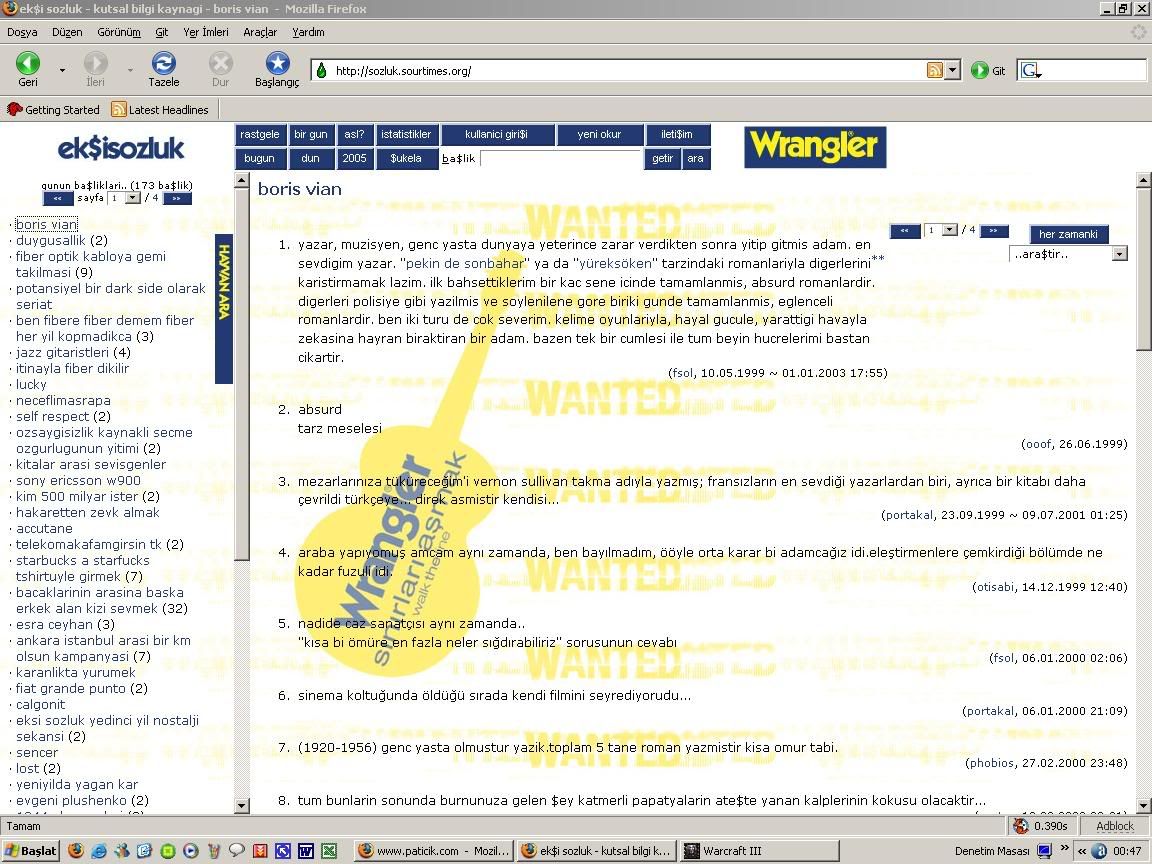
Task: Open the Araçlar menu
Action: [x=260, y=32]
